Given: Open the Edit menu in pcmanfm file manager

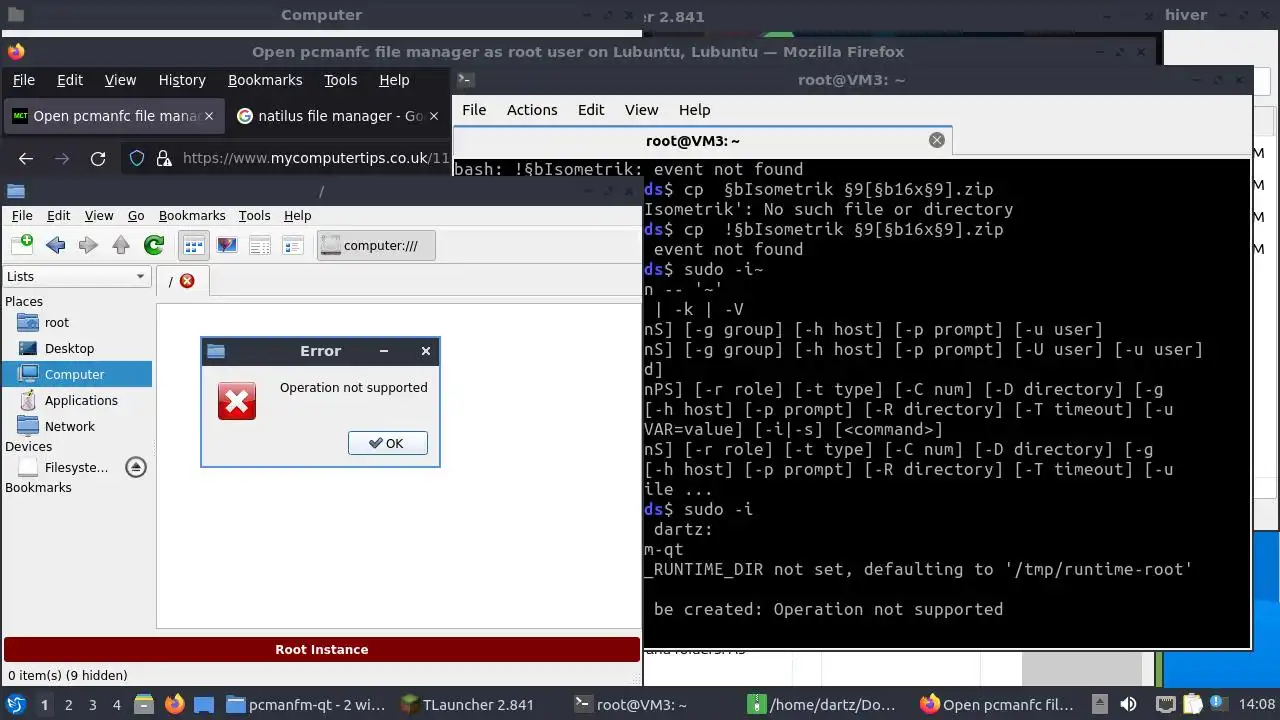Looking at the screenshot, I should pyautogui.click(x=59, y=215).
